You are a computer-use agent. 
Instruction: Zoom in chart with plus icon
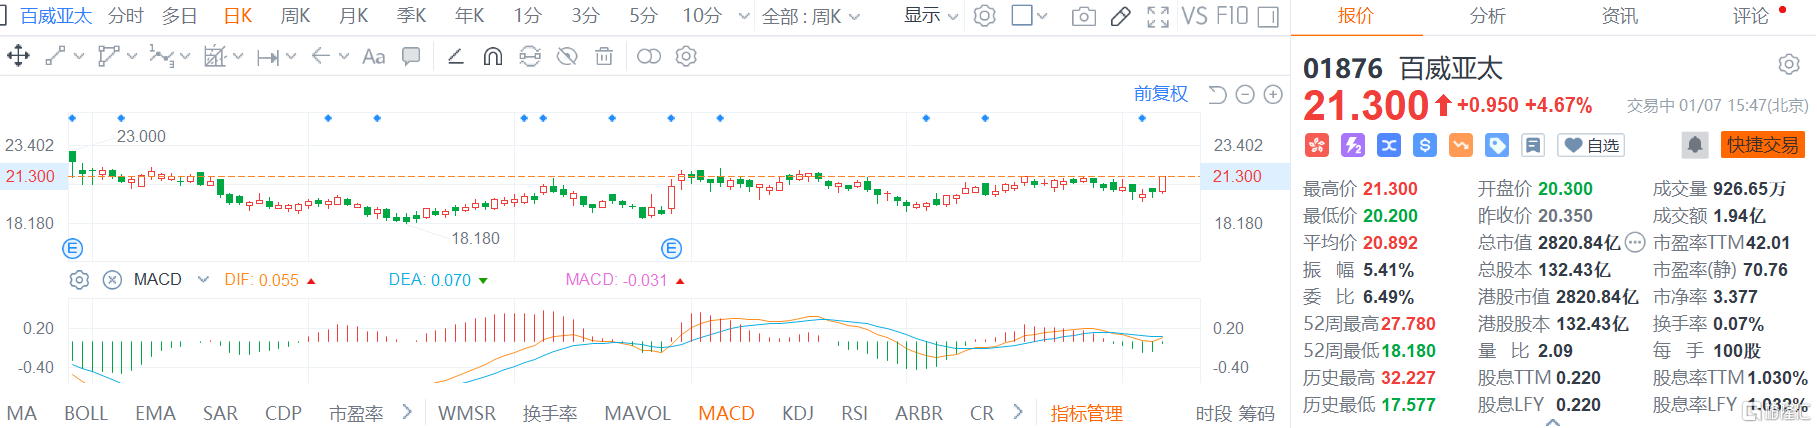[x=1273, y=94]
